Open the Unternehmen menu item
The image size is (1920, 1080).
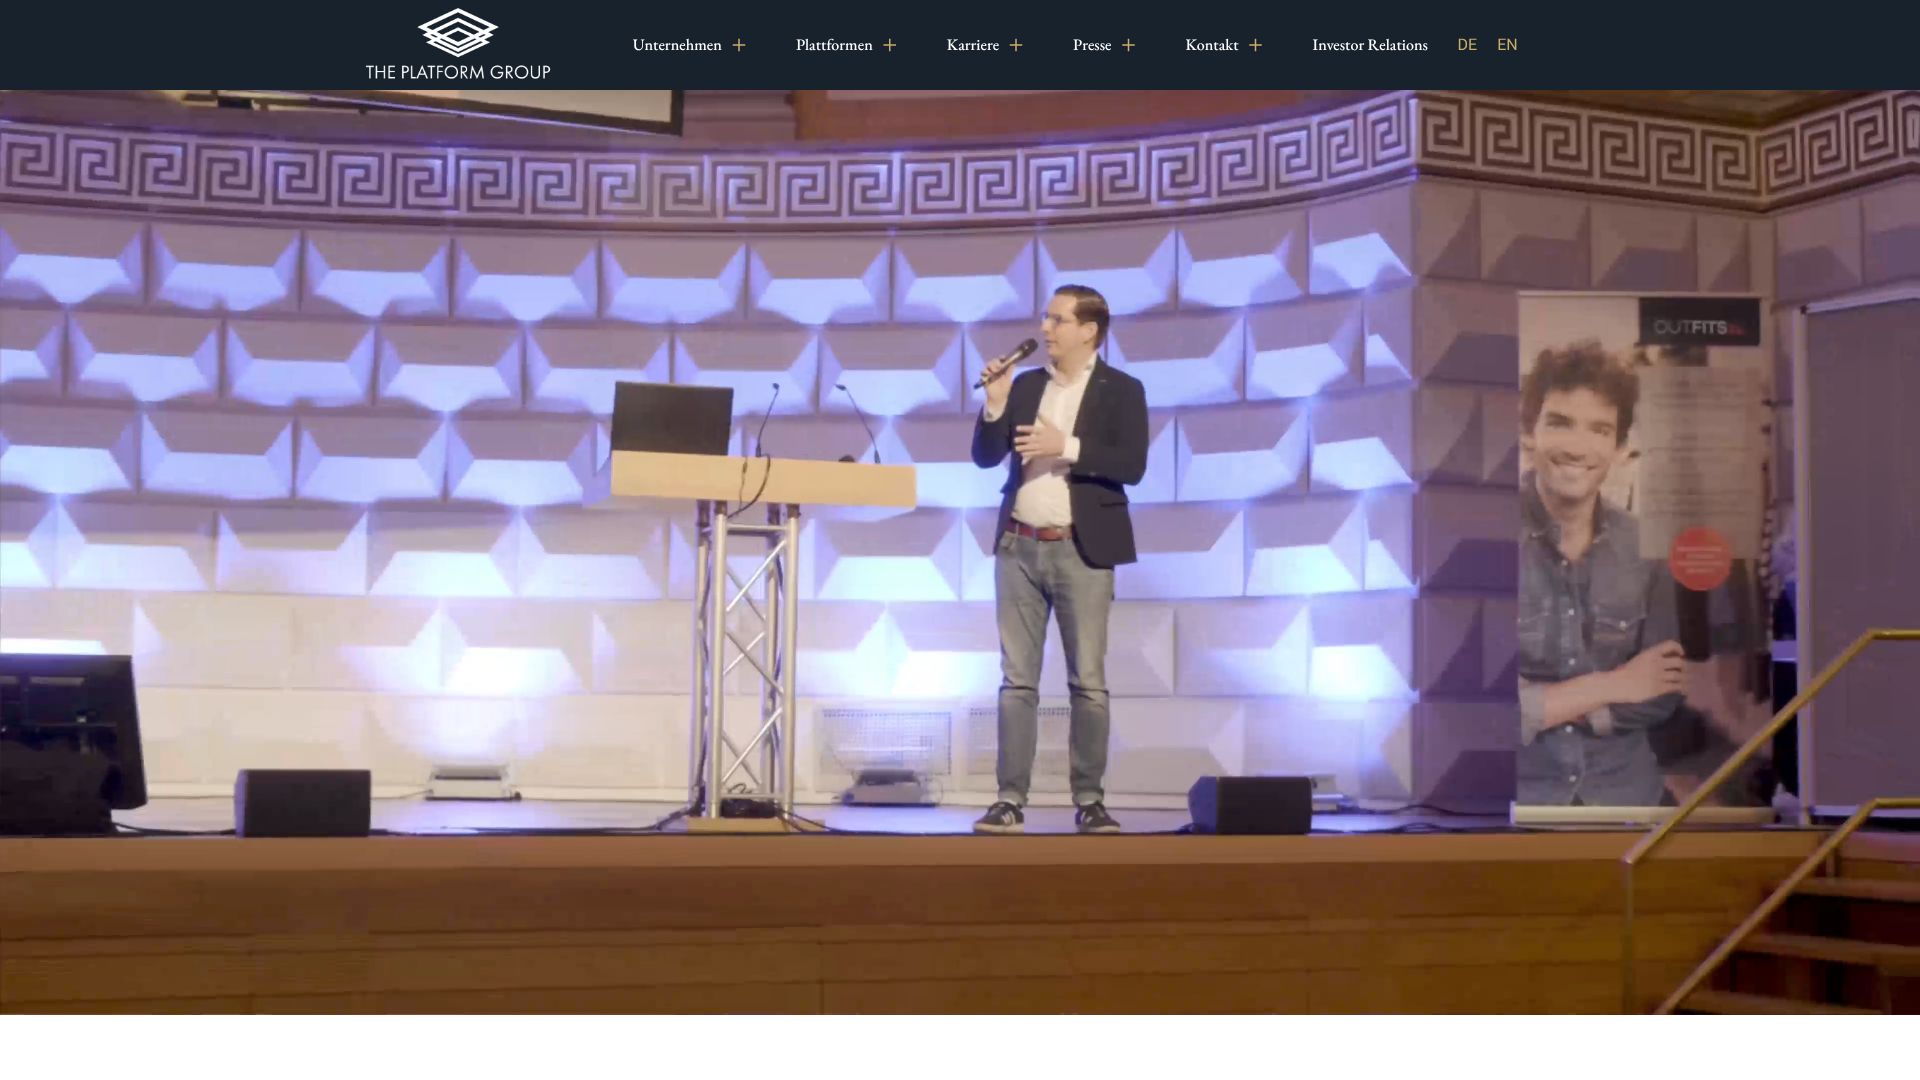pyautogui.click(x=677, y=45)
